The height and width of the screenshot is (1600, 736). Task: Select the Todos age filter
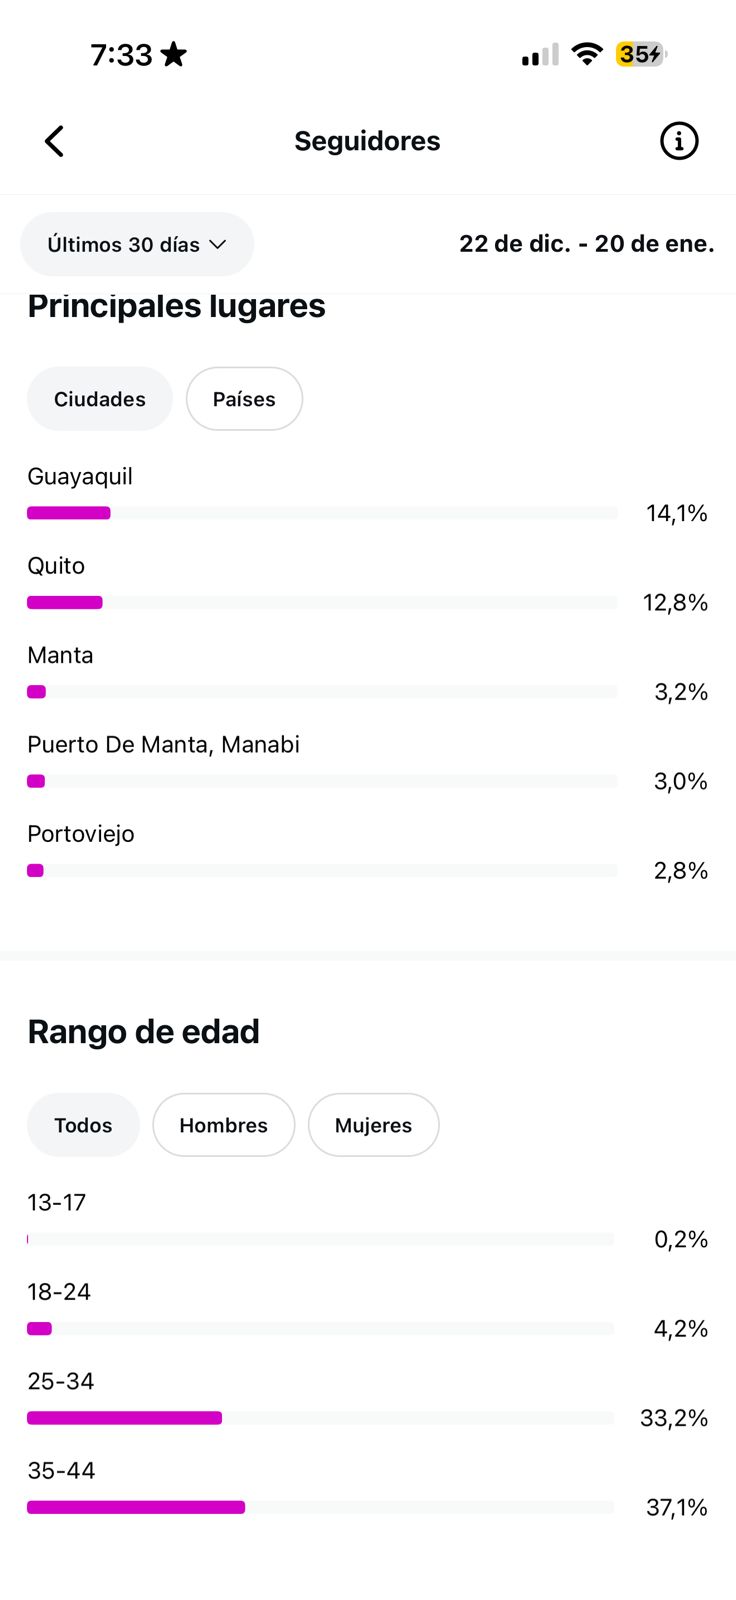(x=83, y=1125)
